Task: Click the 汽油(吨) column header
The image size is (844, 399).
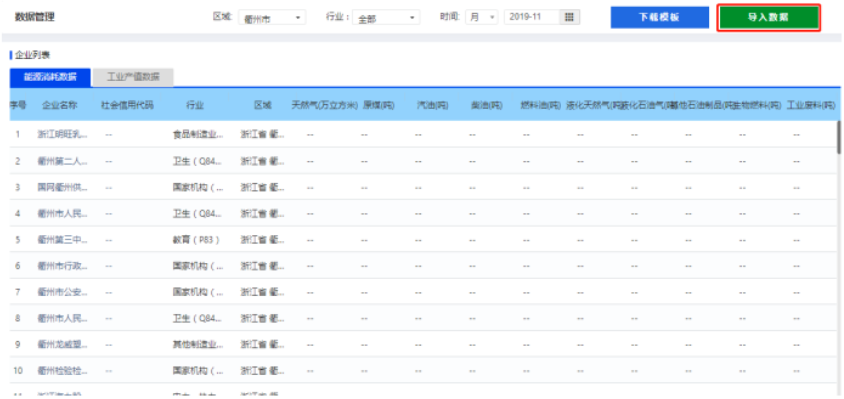Action: tap(432, 105)
